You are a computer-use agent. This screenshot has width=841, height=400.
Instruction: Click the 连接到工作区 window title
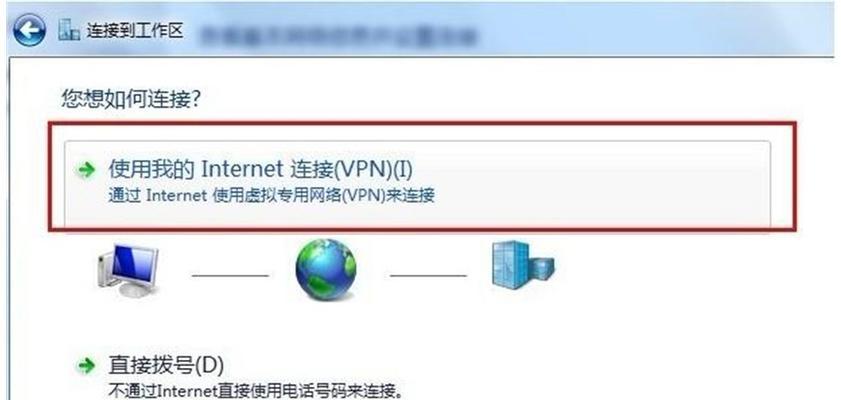[x=135, y=31]
